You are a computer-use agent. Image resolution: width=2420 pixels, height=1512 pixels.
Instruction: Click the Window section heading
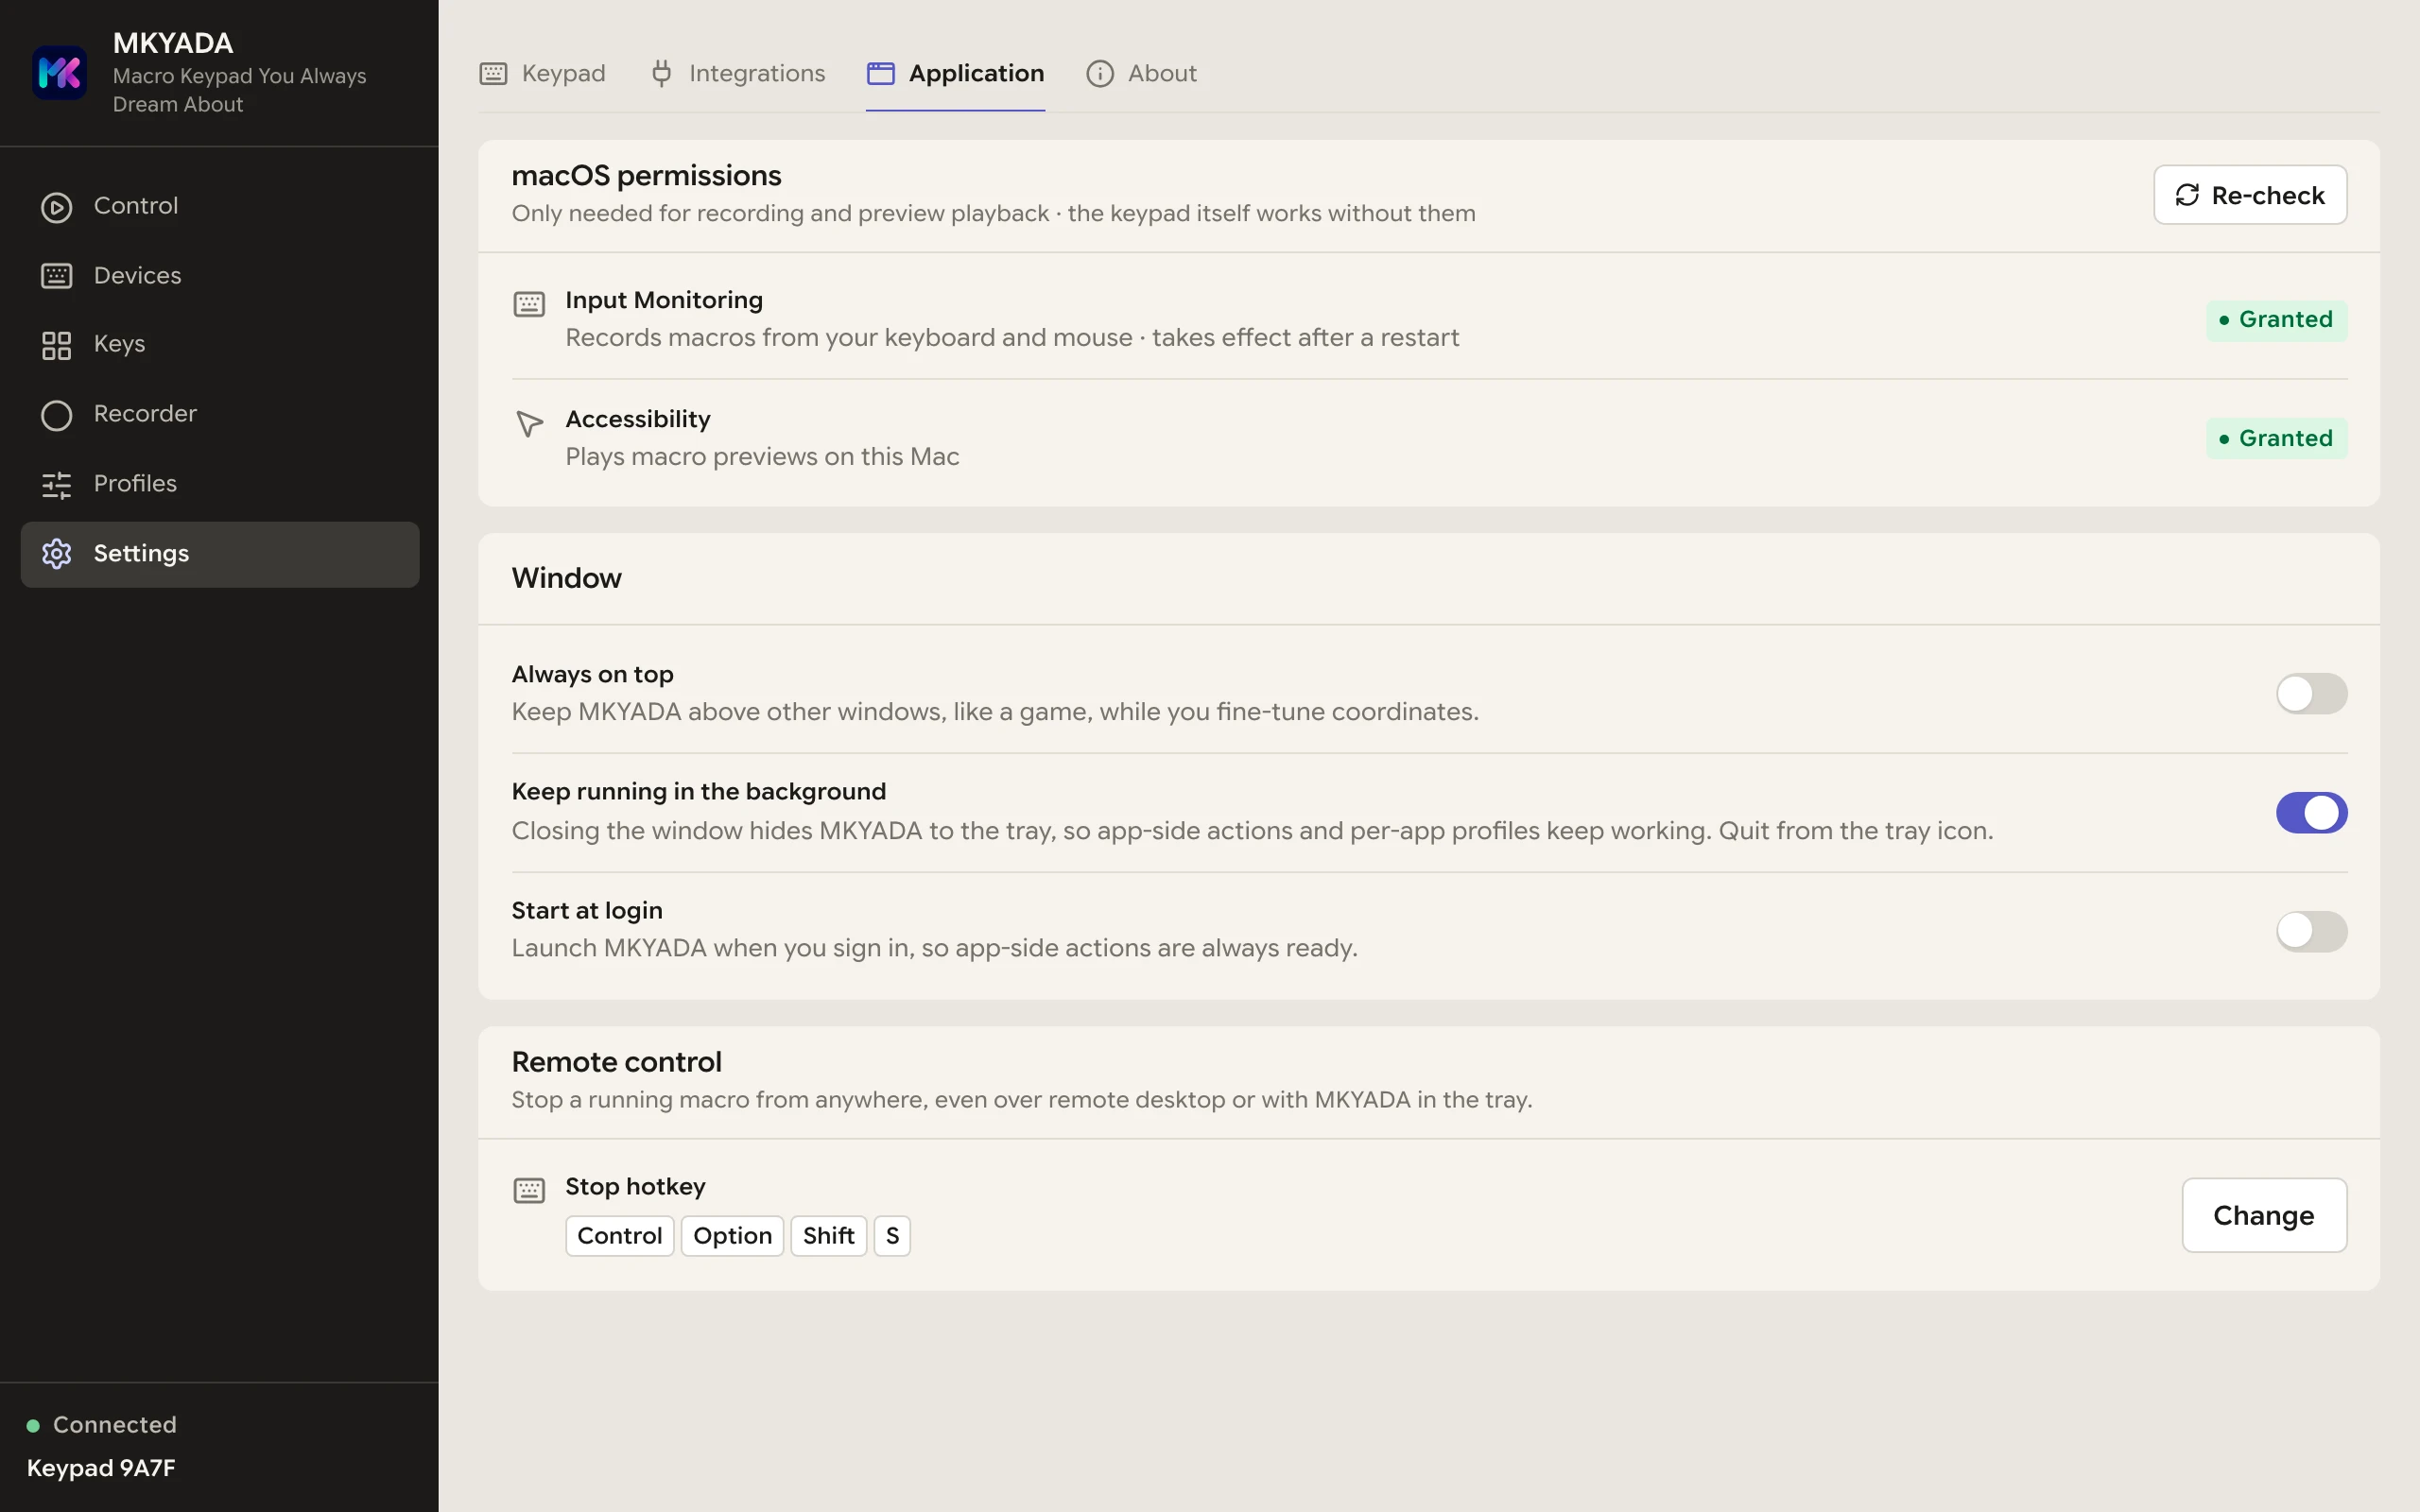coord(566,578)
